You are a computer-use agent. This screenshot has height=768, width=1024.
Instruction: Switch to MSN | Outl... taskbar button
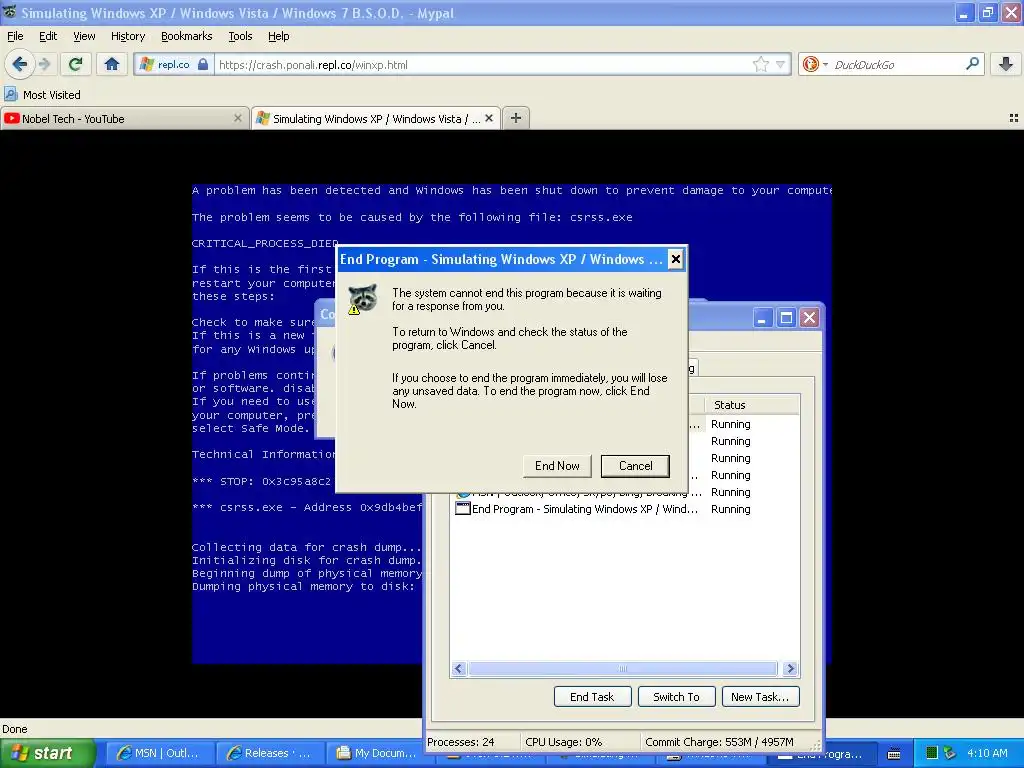tap(161, 753)
